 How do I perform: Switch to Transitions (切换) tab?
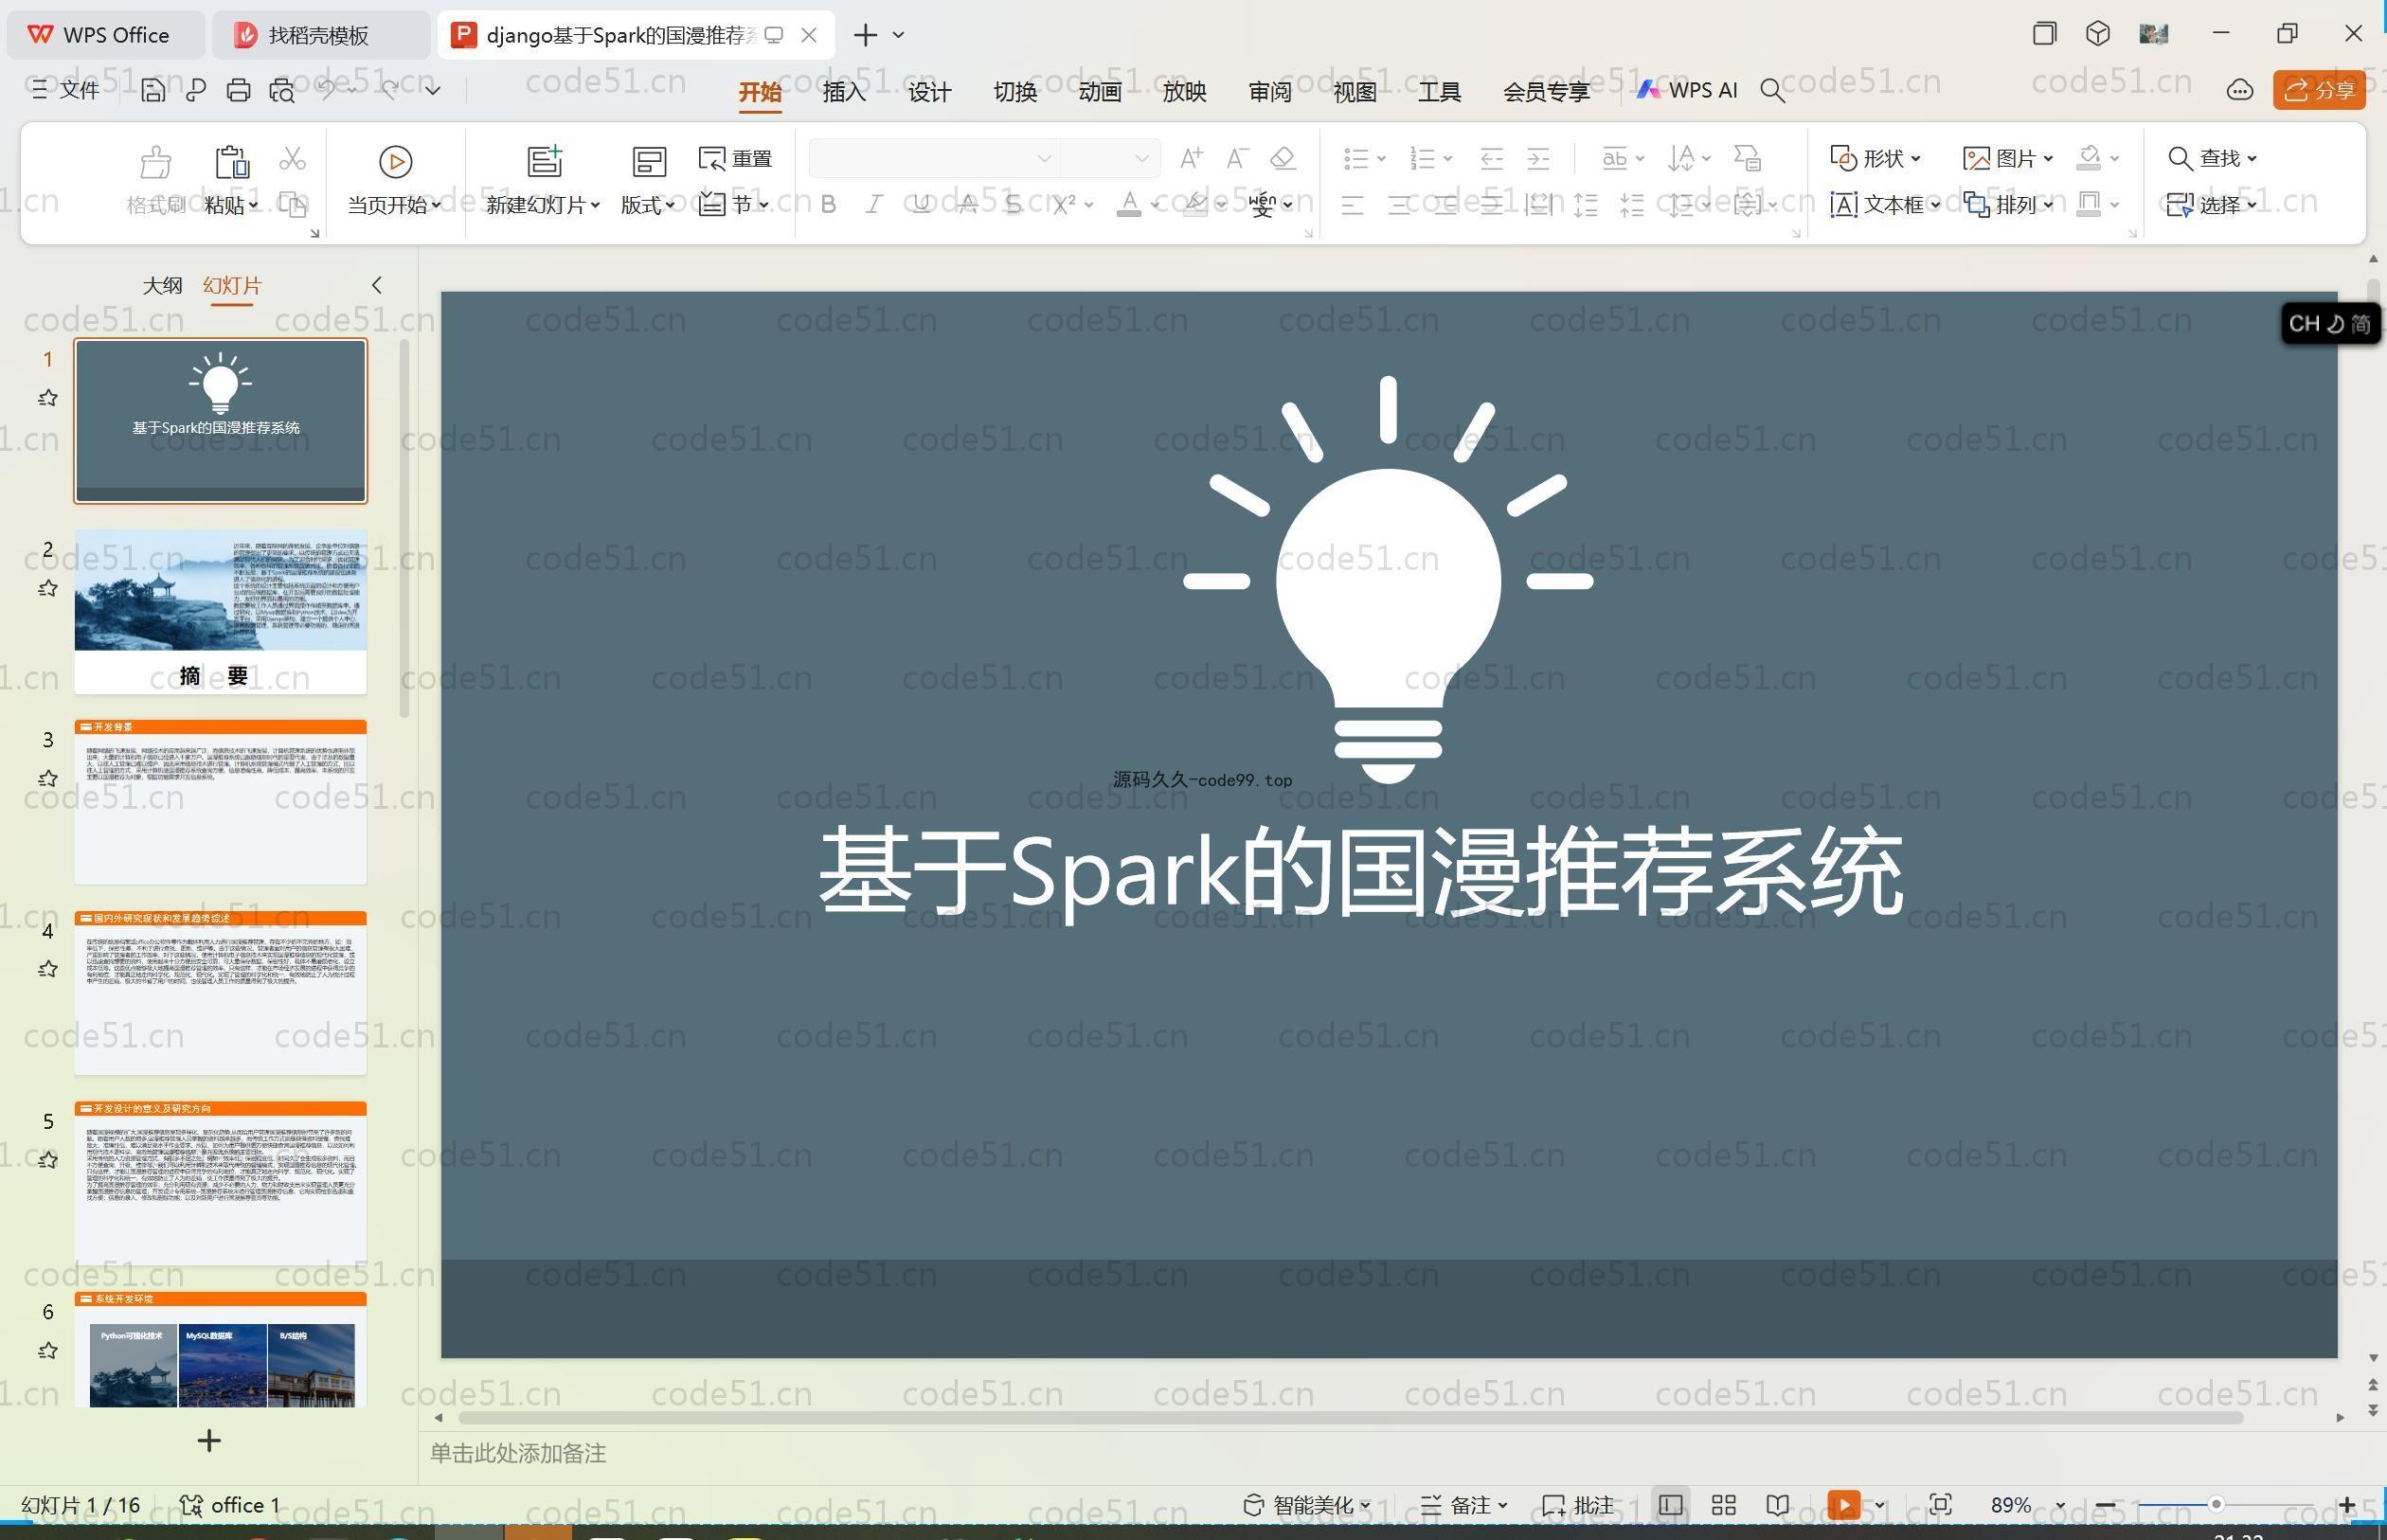click(x=1015, y=91)
